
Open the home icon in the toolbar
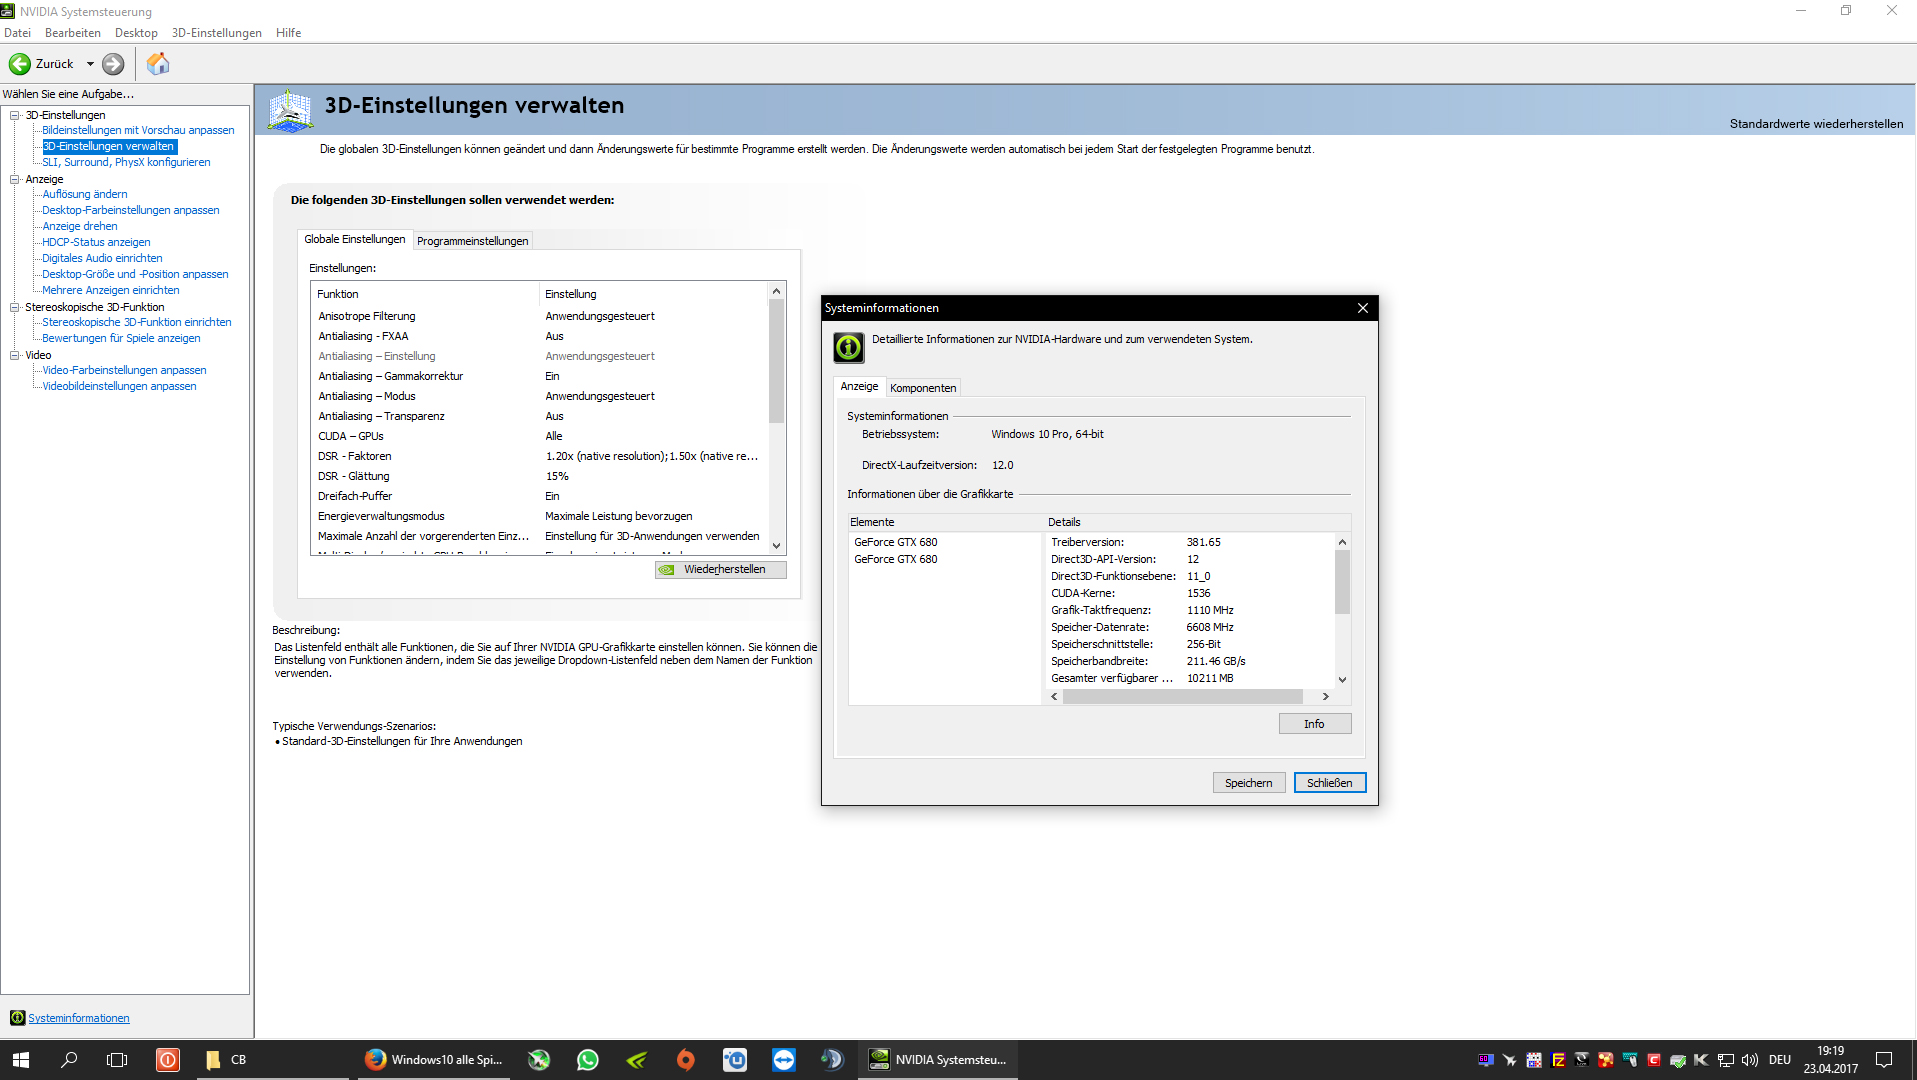pos(158,64)
